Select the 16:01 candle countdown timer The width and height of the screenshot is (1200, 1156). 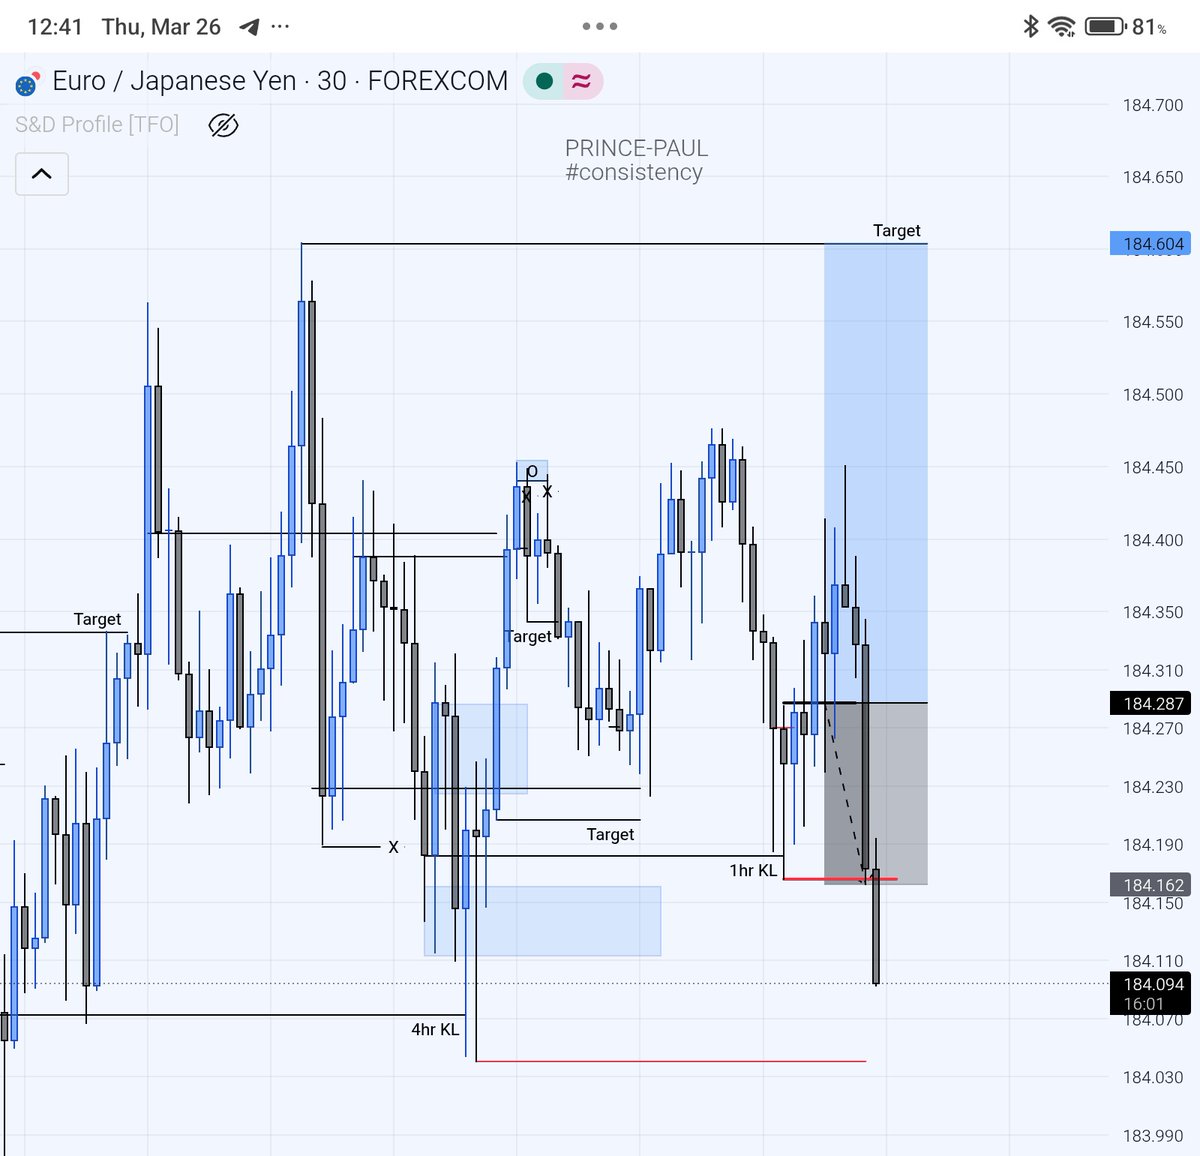coord(1143,1004)
